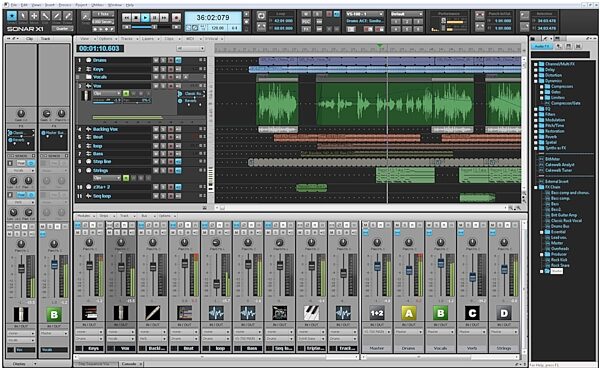Select the Erase tool
The width and height of the screenshot is (600, 368).
[x=68, y=16]
